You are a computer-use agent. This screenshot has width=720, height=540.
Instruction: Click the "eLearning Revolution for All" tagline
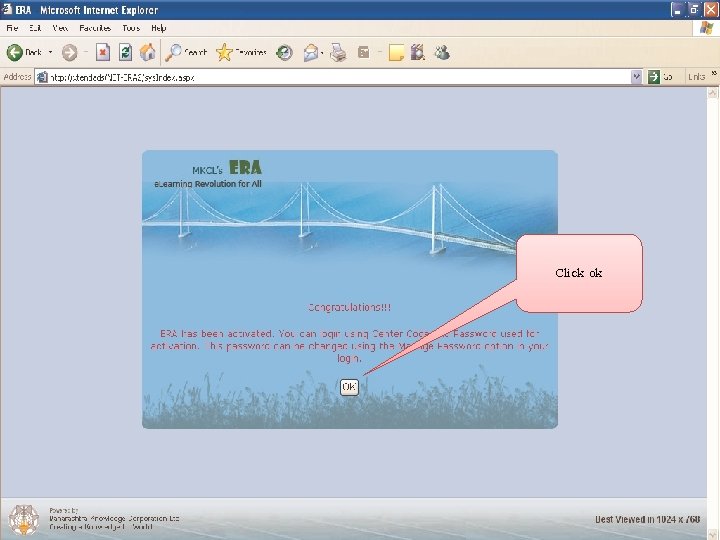click(208, 184)
